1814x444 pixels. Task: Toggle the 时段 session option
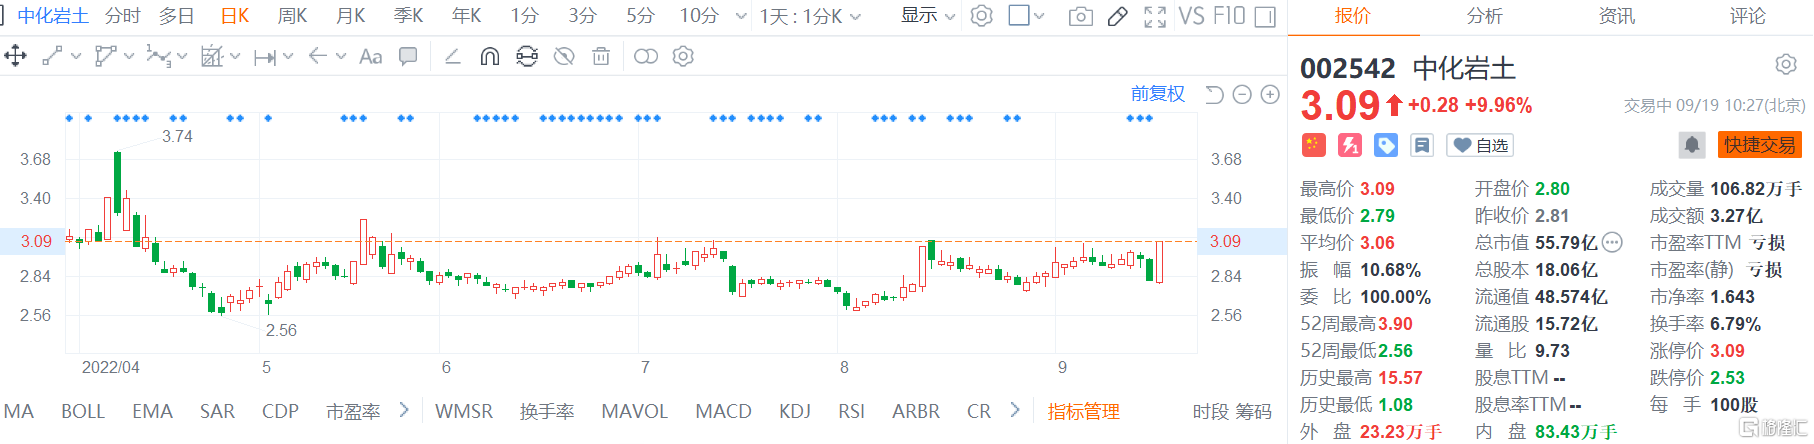(1211, 412)
